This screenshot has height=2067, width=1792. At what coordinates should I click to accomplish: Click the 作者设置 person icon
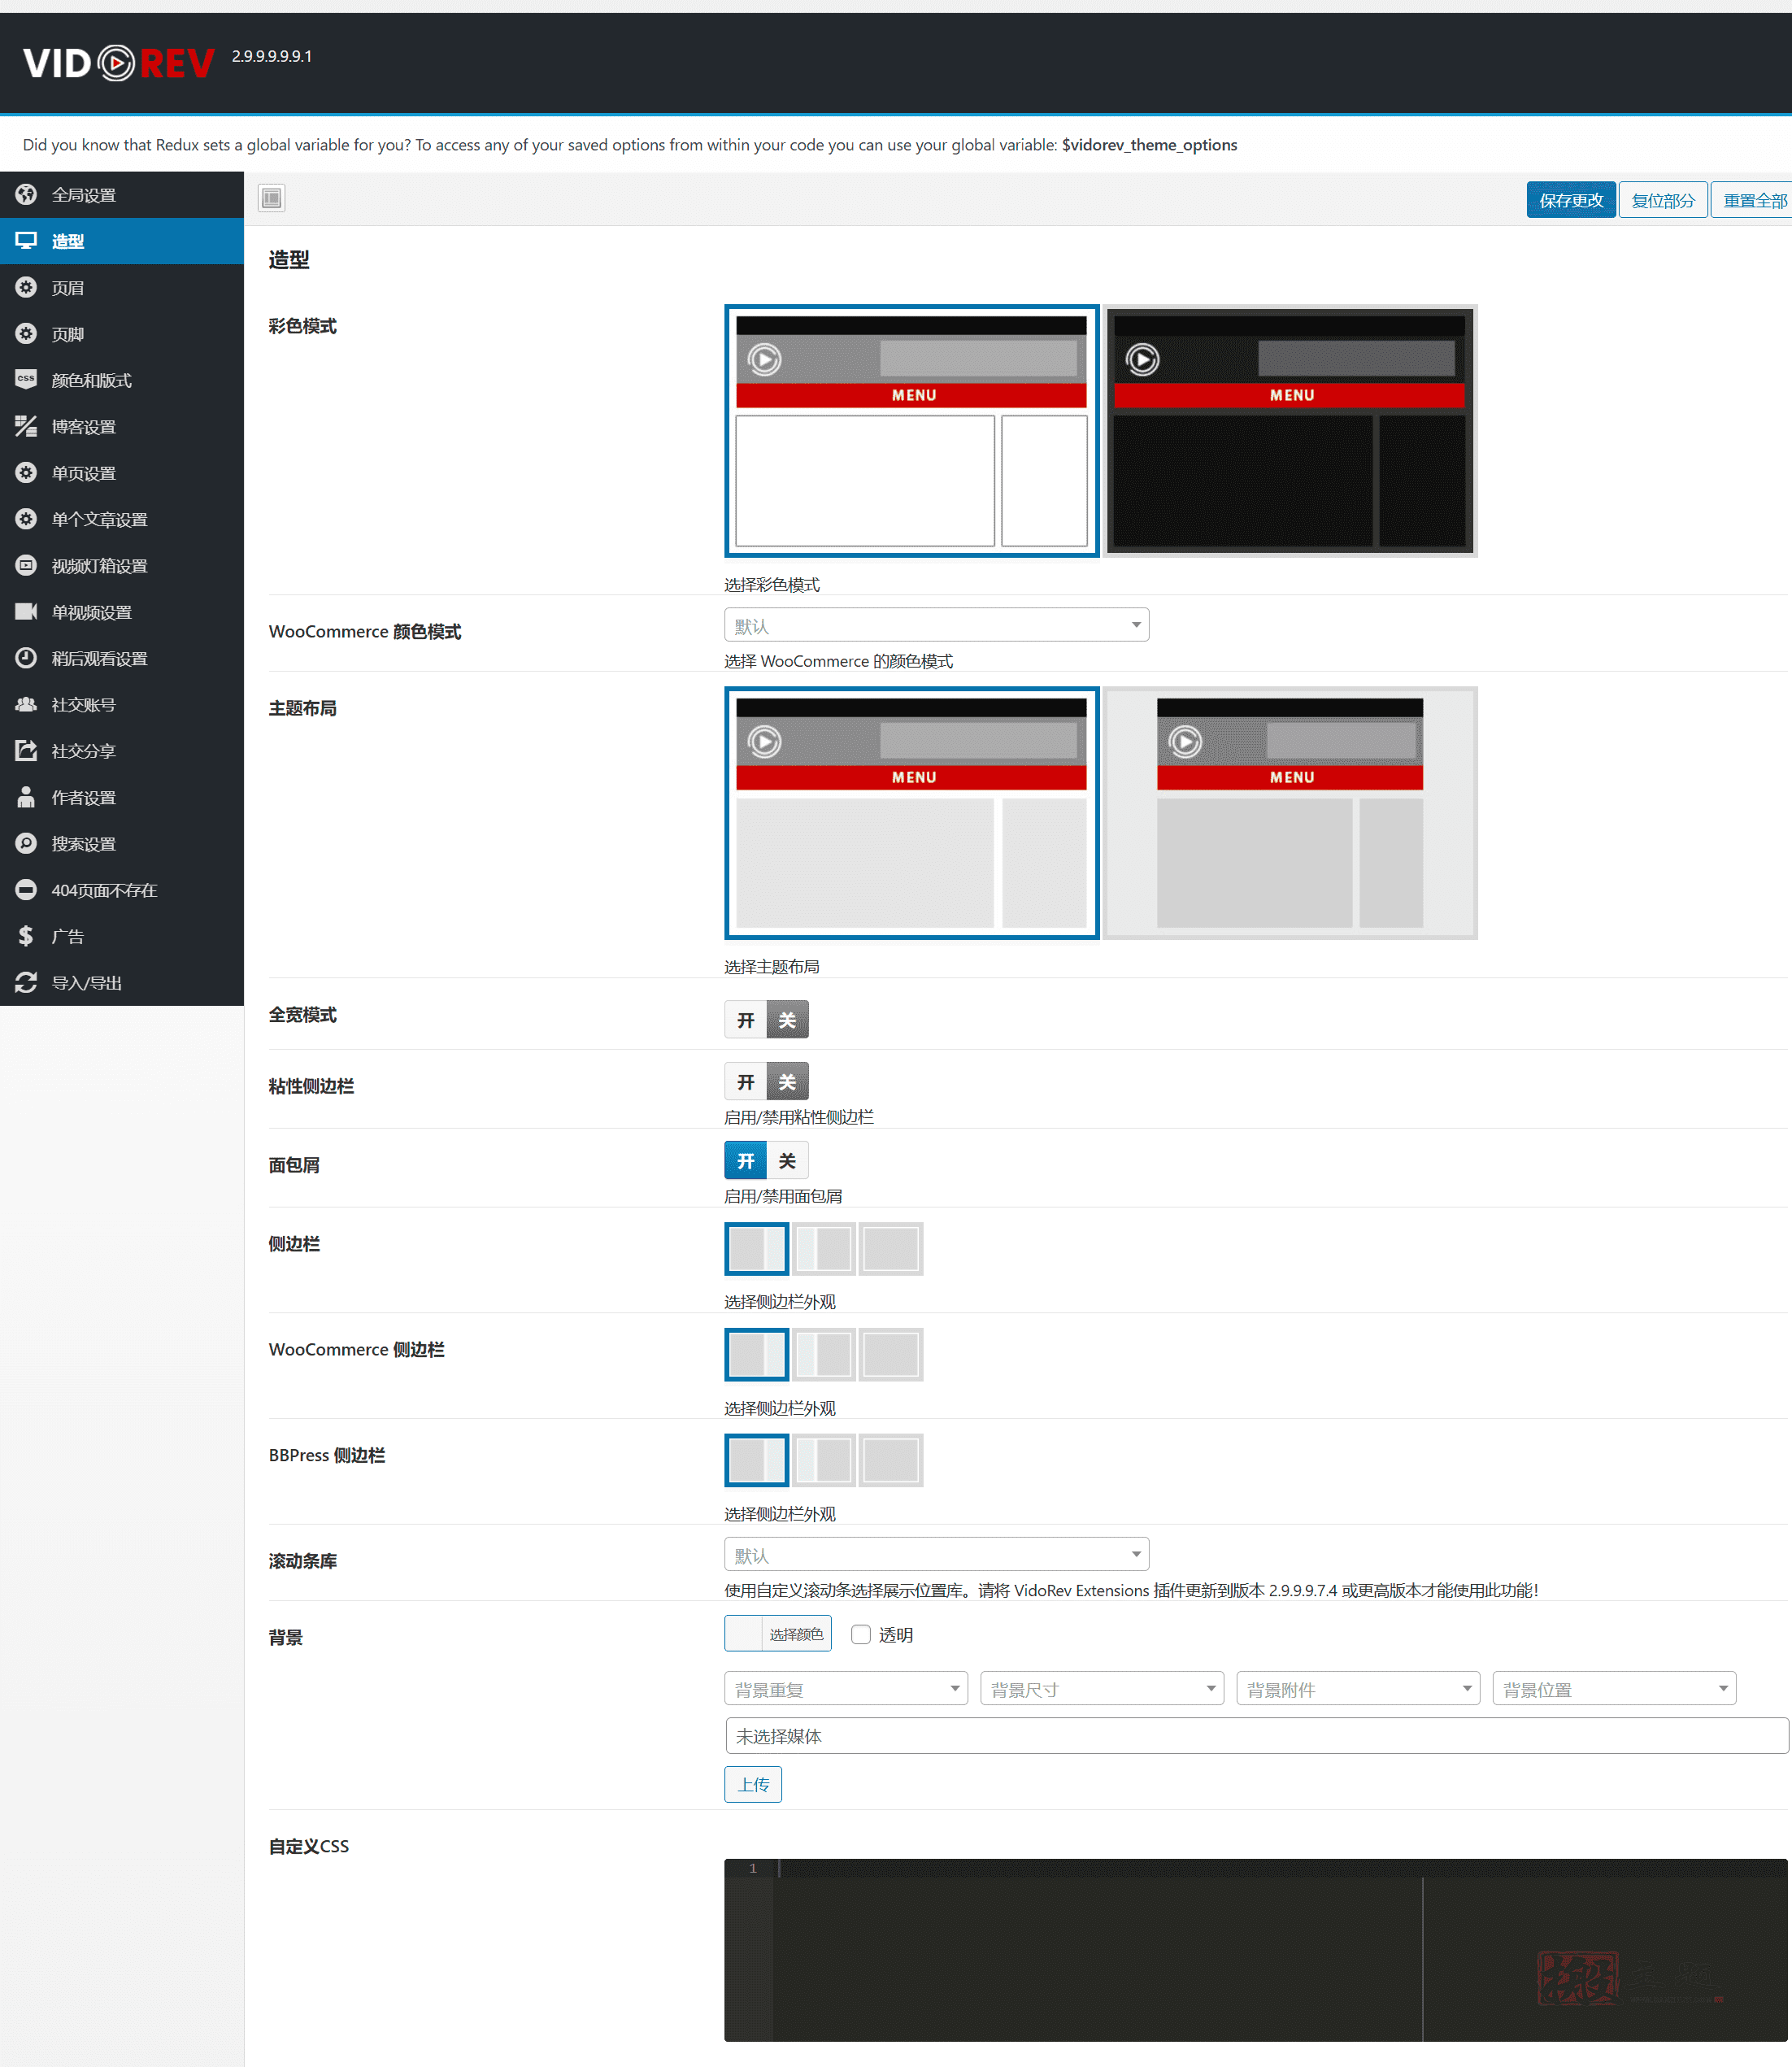(x=26, y=797)
